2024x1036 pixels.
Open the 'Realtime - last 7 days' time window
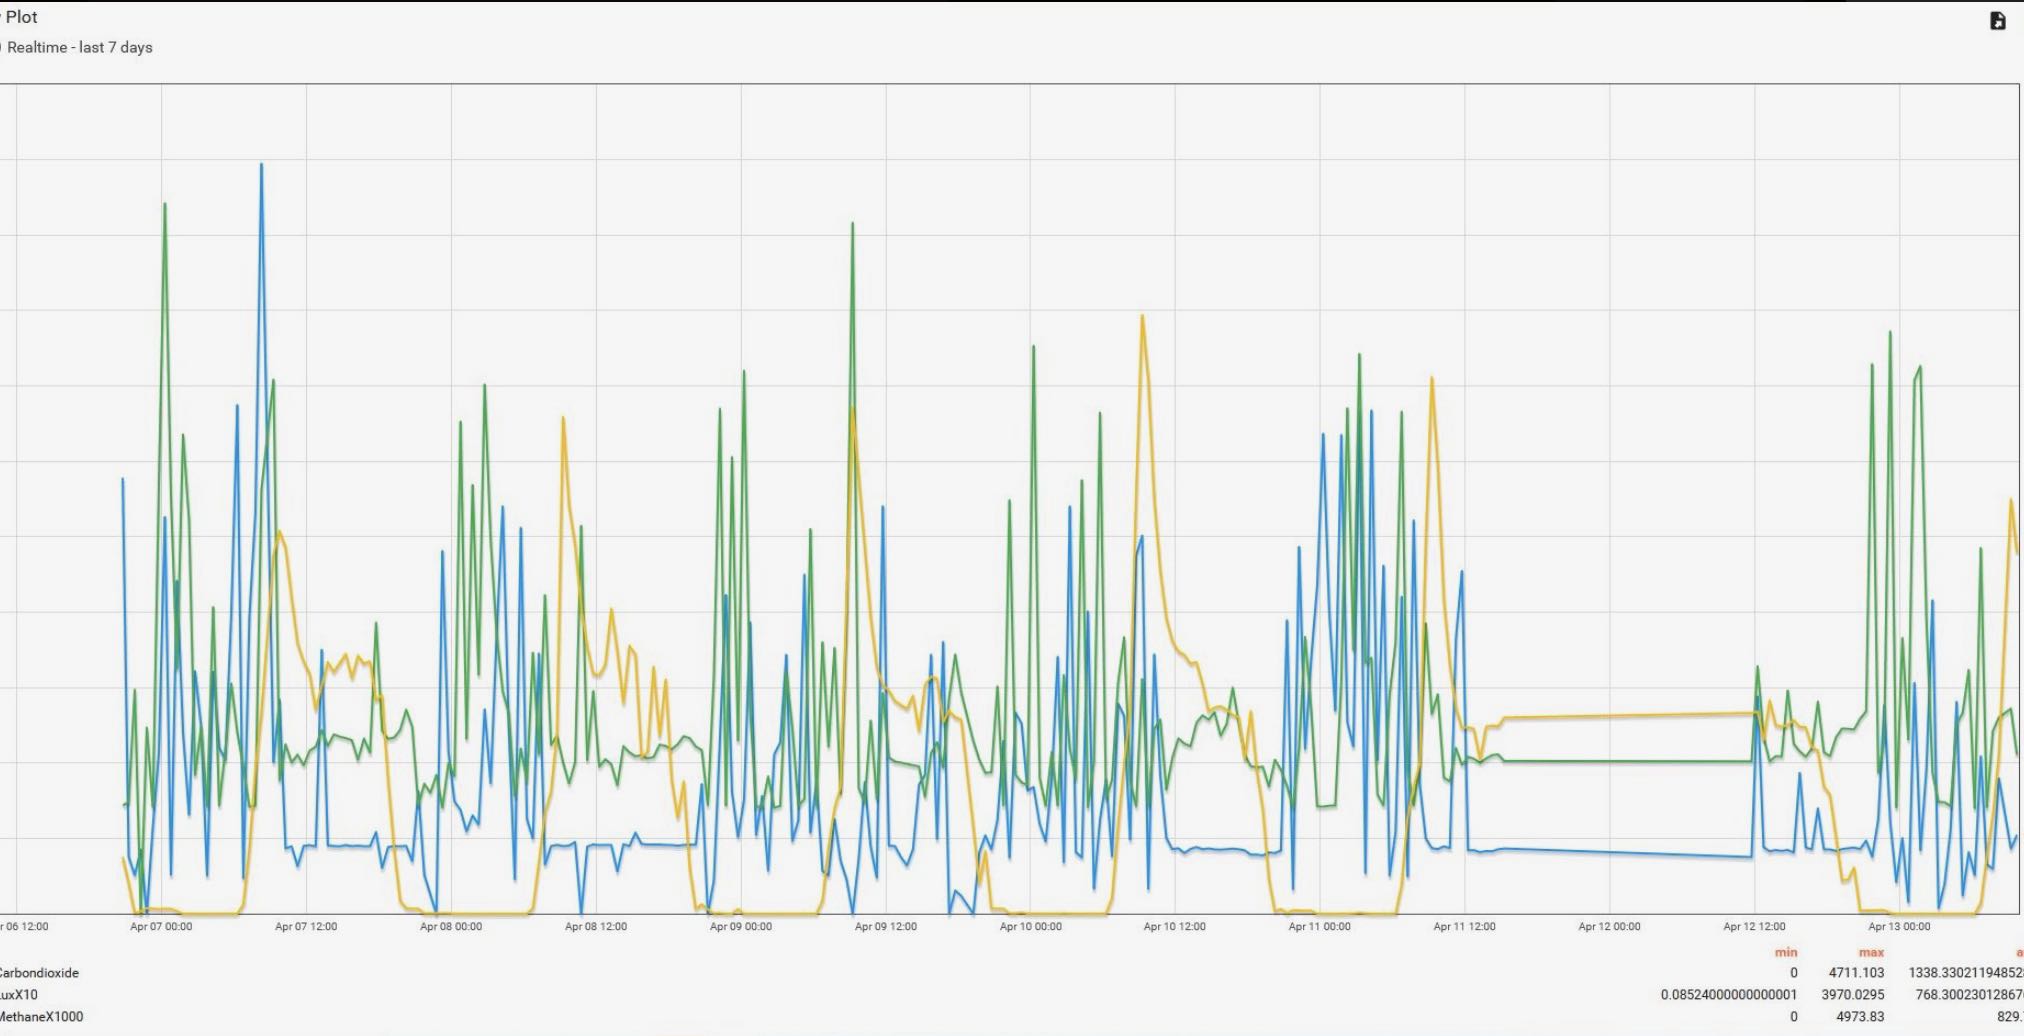tap(78, 47)
